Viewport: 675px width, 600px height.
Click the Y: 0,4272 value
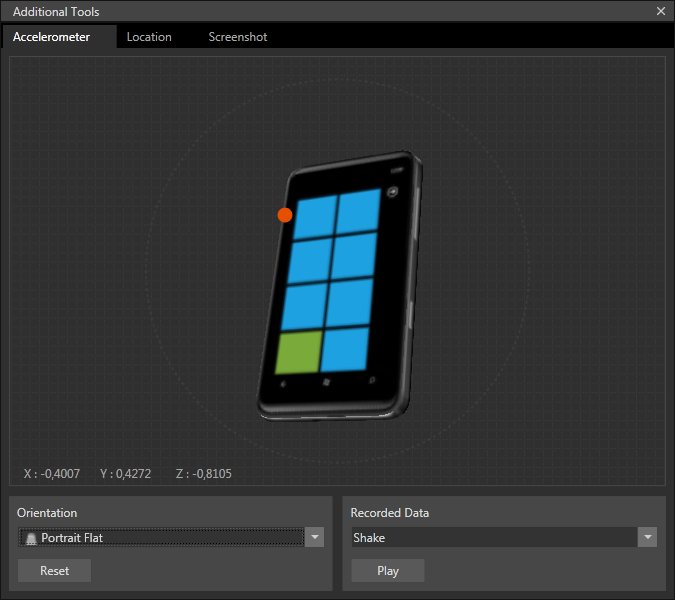pos(125,474)
